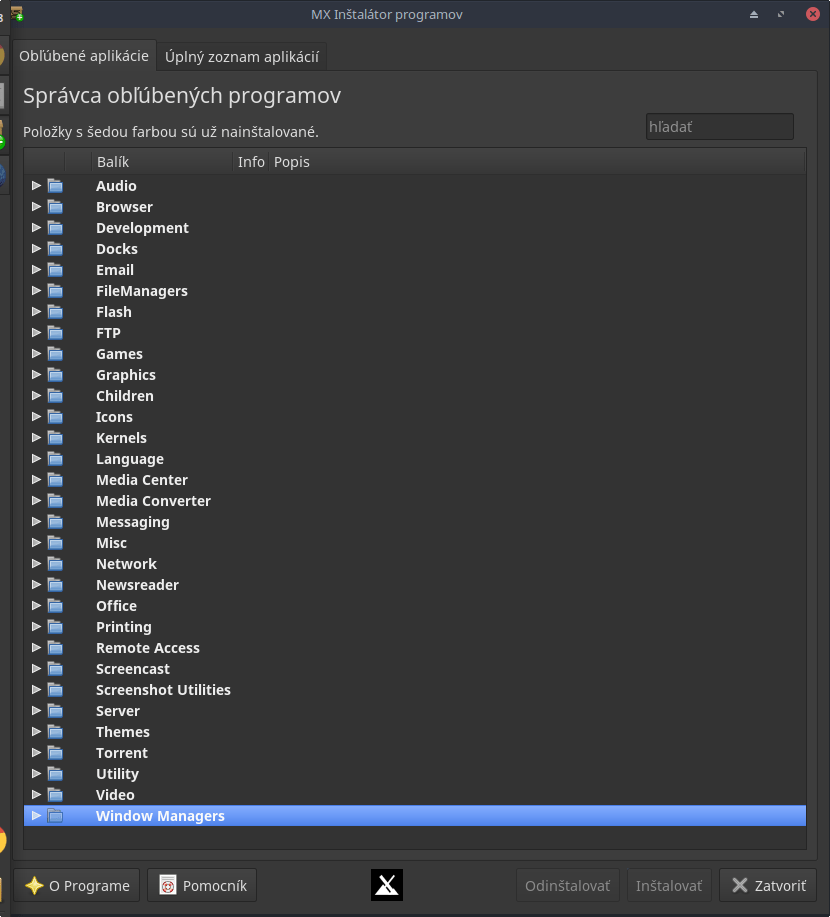830x917 pixels.
Task: Click the Browser folder icon
Action: [x=55, y=207]
